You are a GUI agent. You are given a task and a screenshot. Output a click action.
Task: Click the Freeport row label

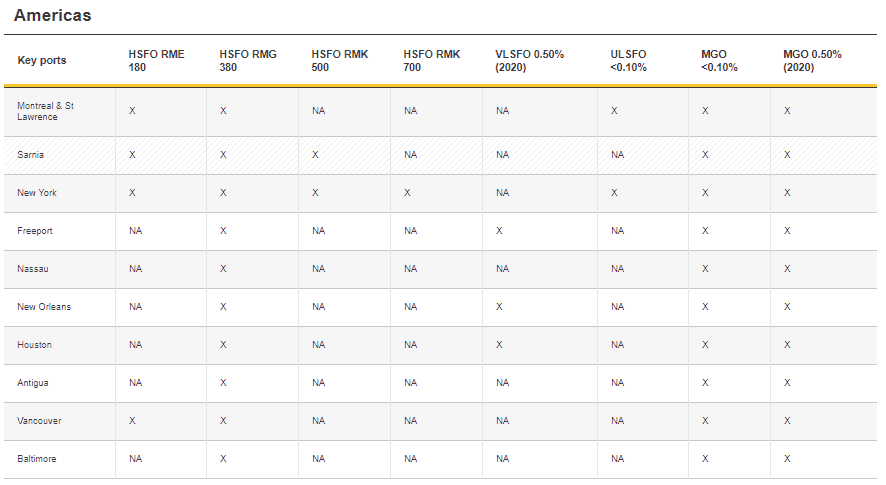click(x=34, y=231)
